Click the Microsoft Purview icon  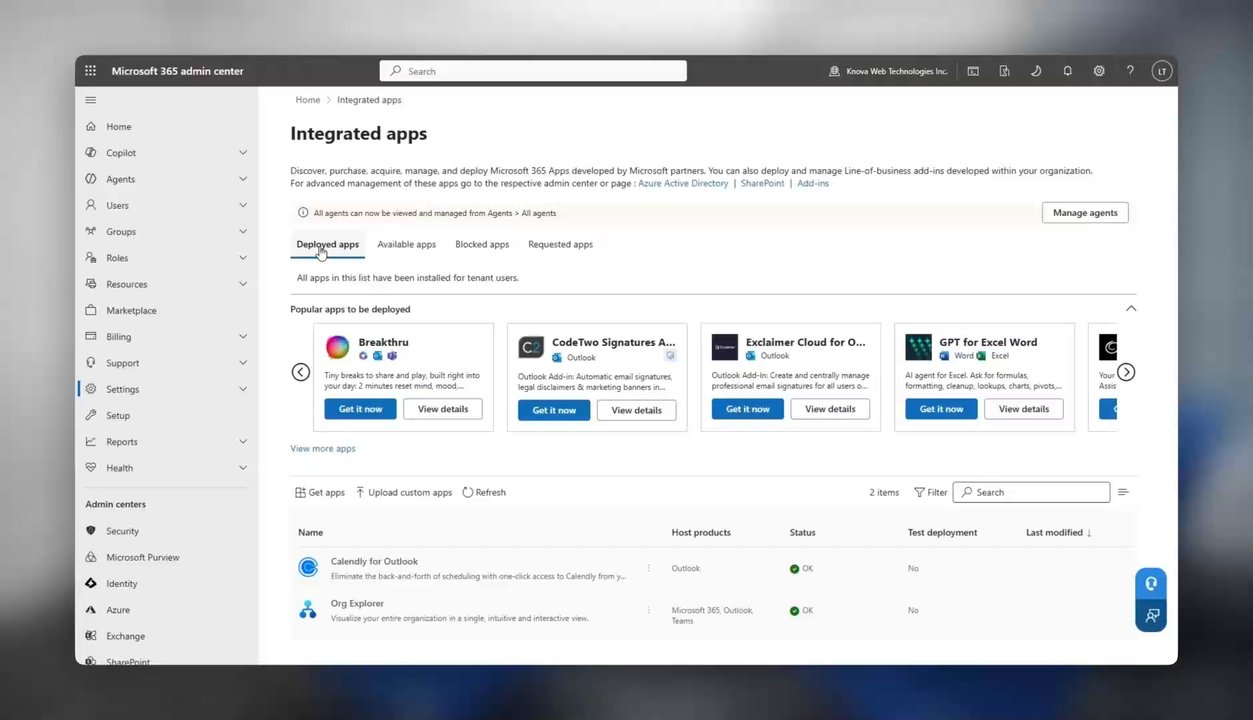(x=91, y=557)
